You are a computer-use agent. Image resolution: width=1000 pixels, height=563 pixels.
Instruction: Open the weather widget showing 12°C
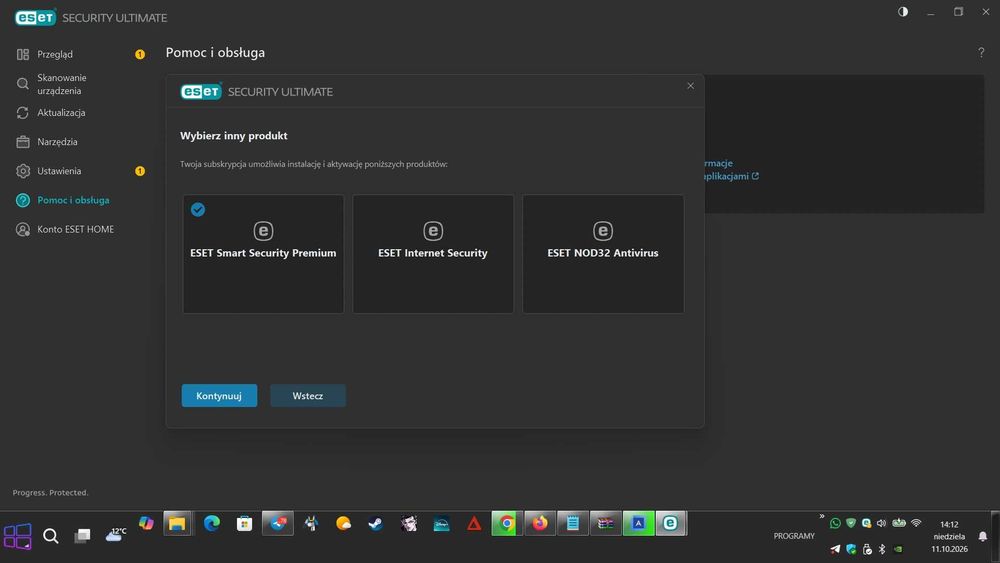coord(116,534)
